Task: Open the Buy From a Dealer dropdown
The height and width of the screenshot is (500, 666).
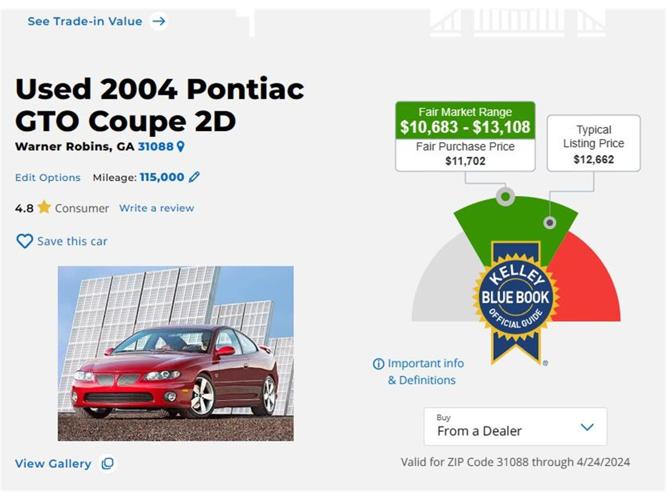Action: [514, 426]
